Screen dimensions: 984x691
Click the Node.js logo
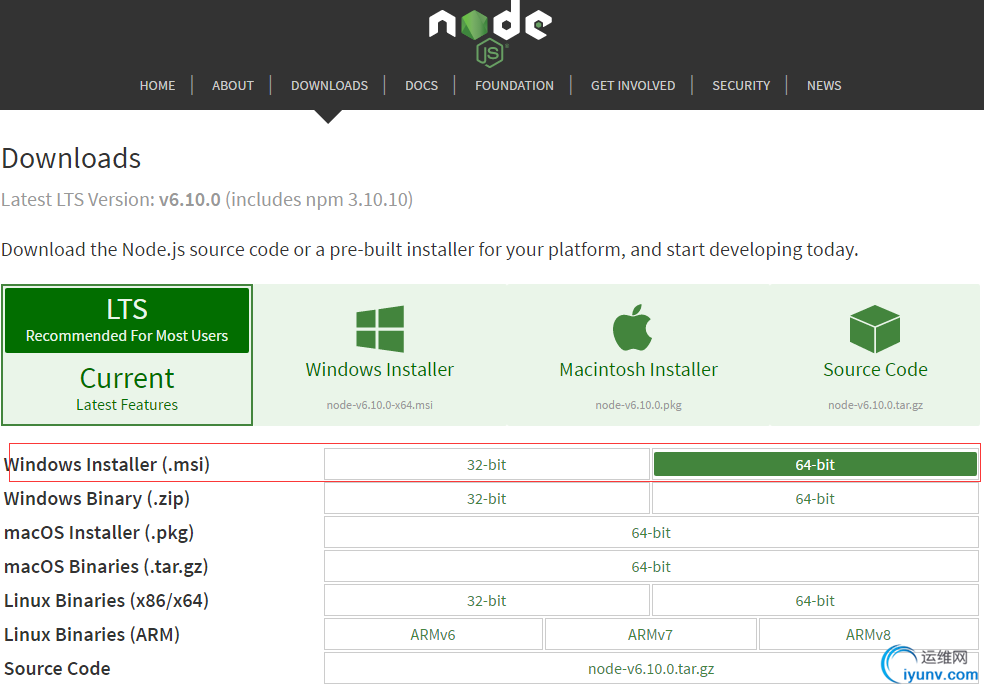(490, 33)
